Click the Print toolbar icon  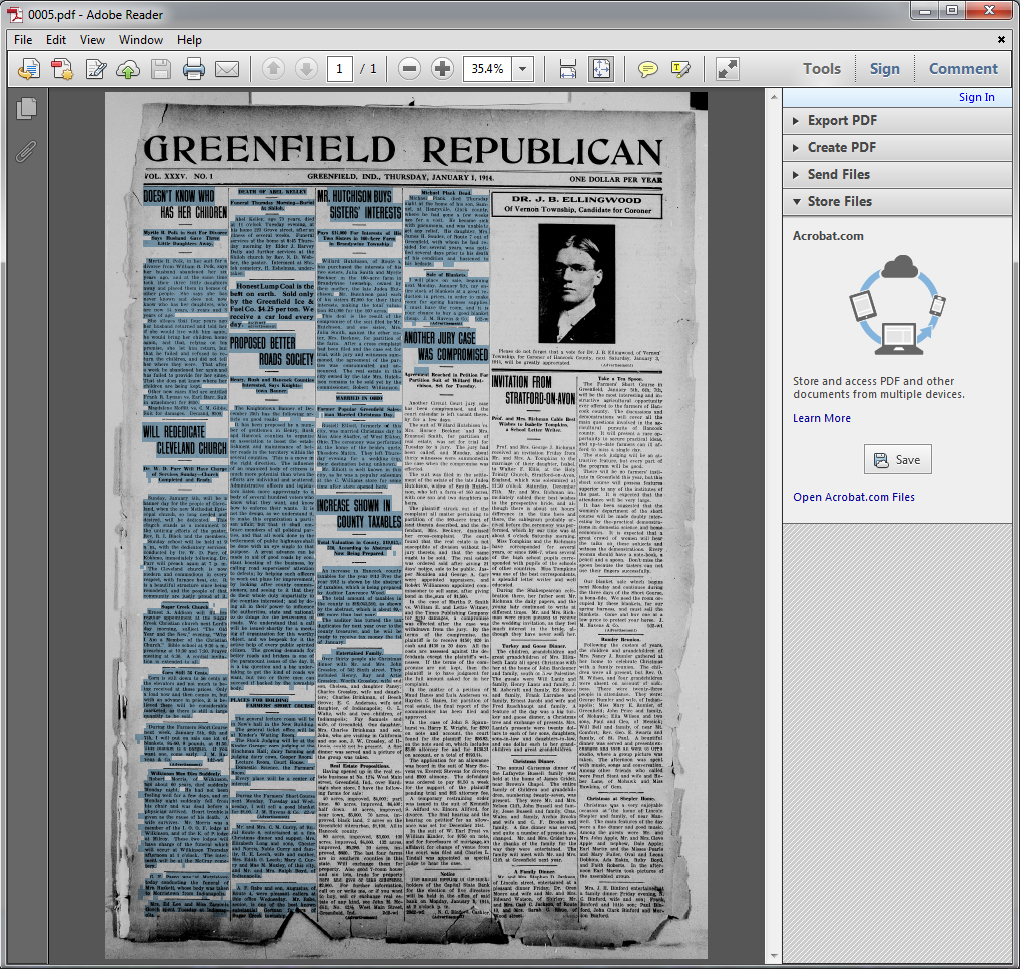tap(193, 68)
